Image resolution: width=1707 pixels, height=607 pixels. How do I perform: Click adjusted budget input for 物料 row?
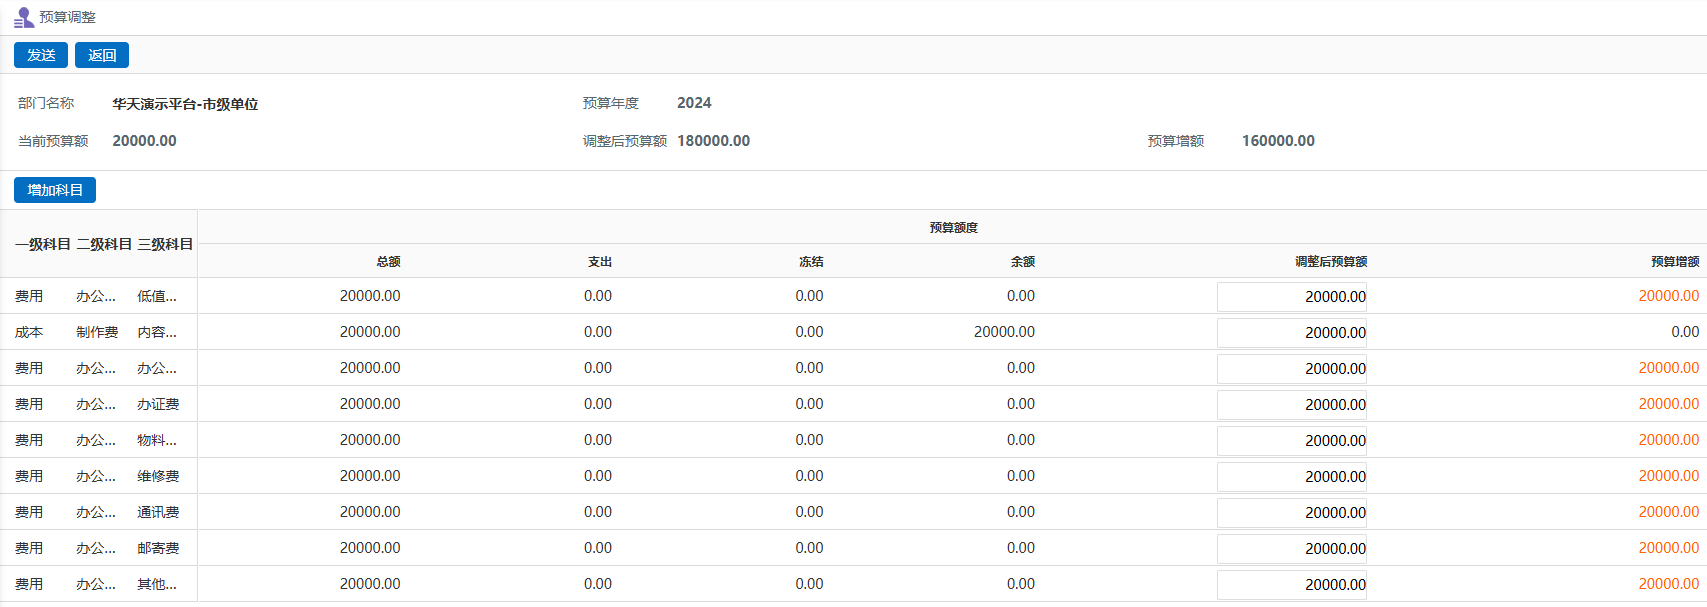1291,441
